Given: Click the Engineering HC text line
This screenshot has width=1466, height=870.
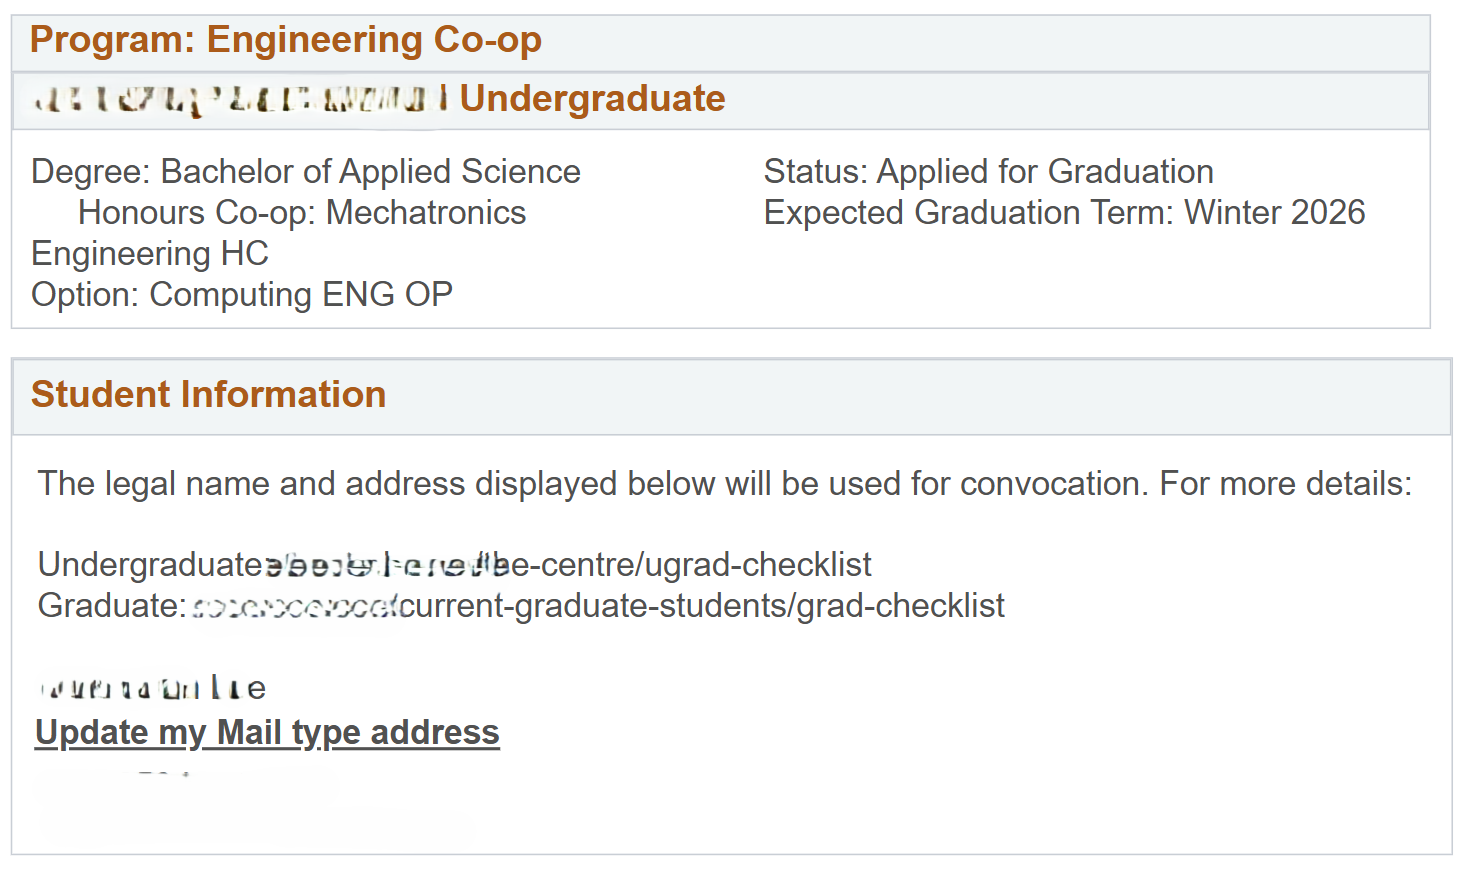Looking at the screenshot, I should (x=150, y=254).
